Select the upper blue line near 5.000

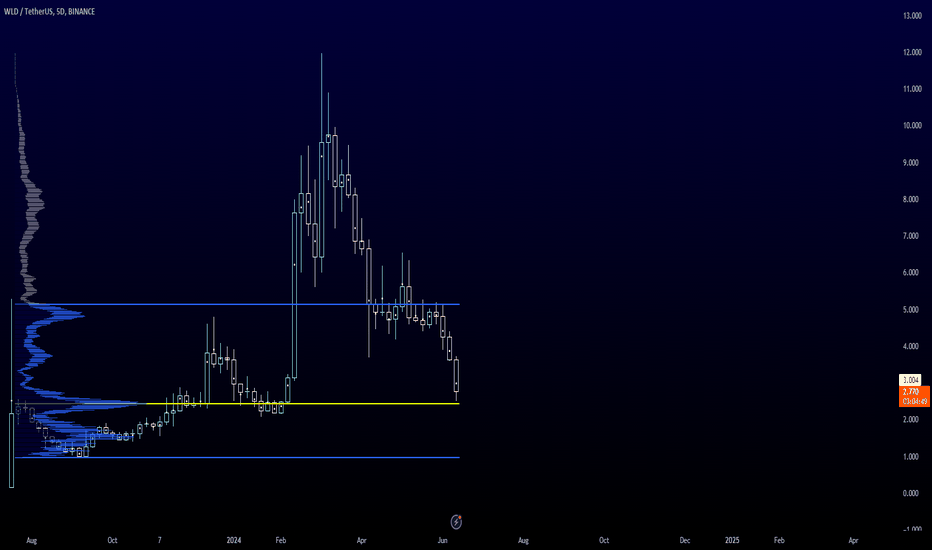[x=237, y=304]
